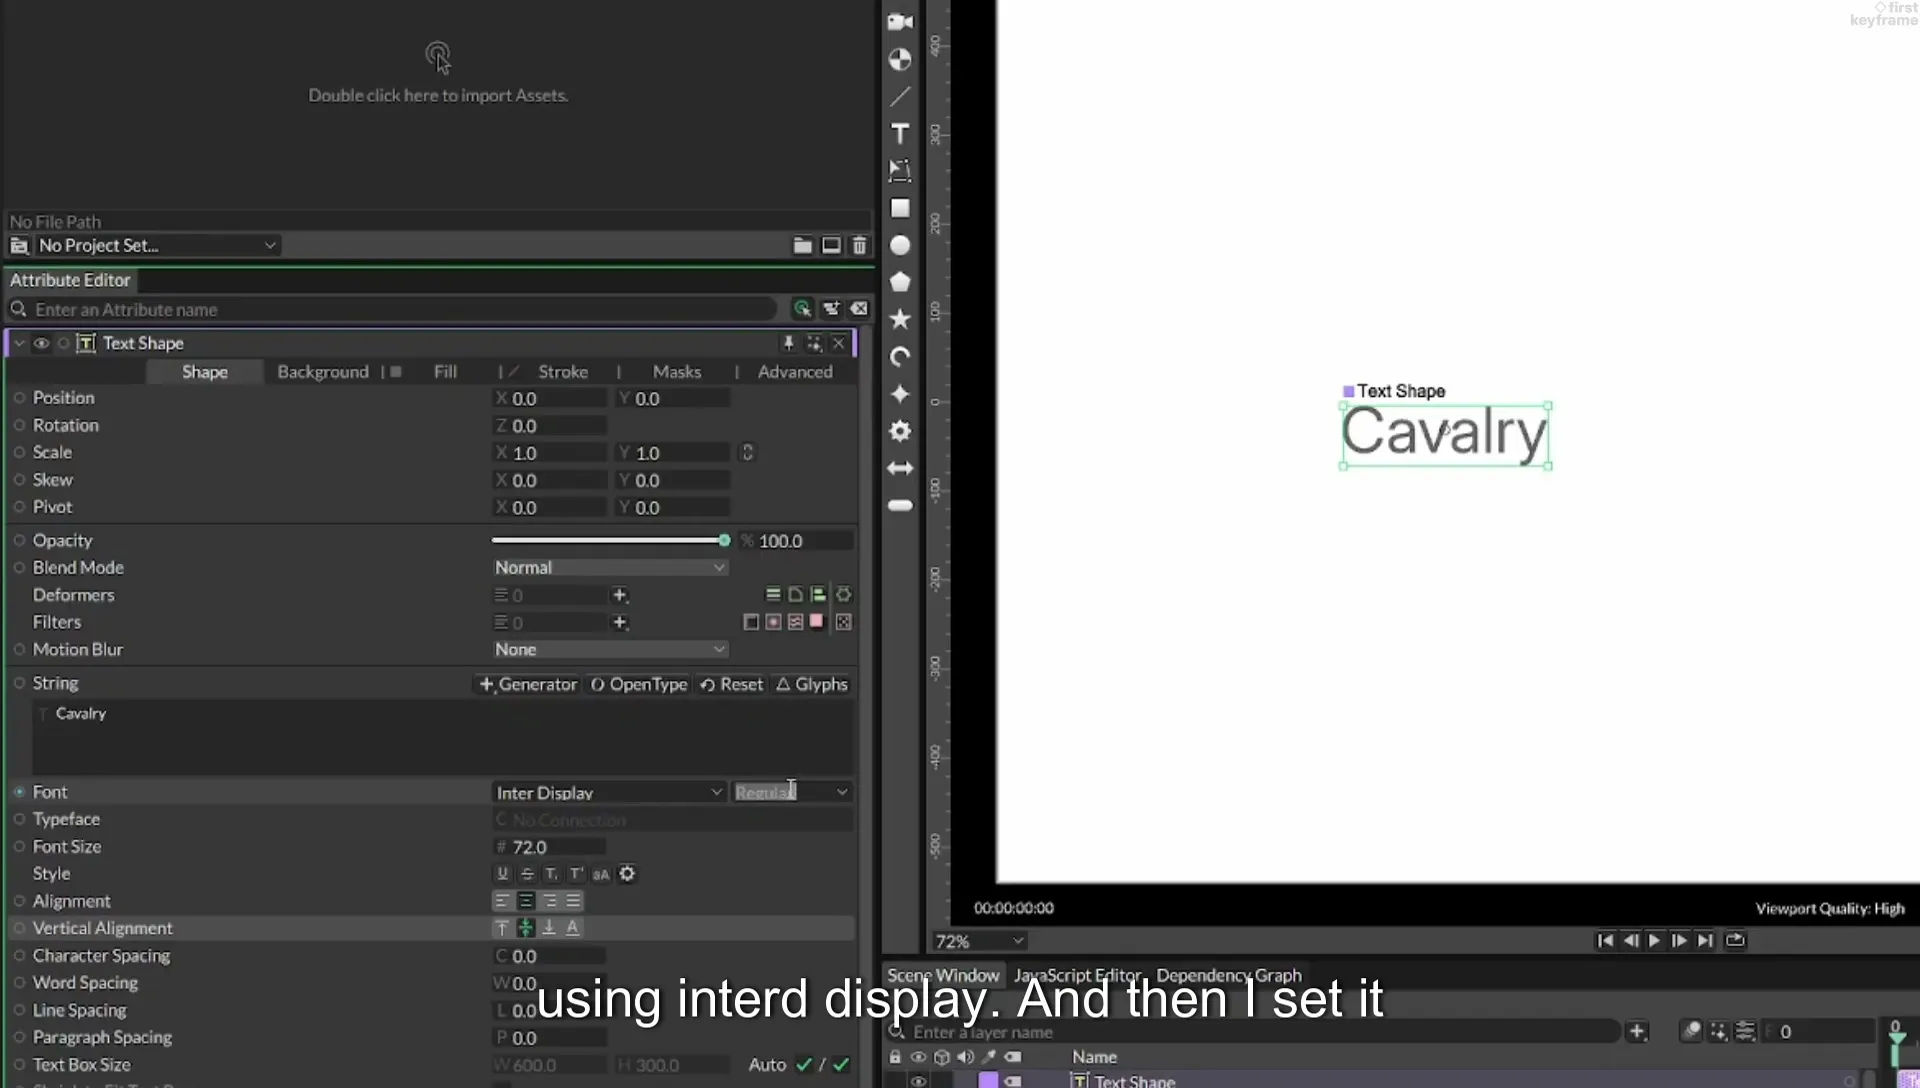Open the font weight Regular dropdown
The width and height of the screenshot is (1920, 1088).
792,792
